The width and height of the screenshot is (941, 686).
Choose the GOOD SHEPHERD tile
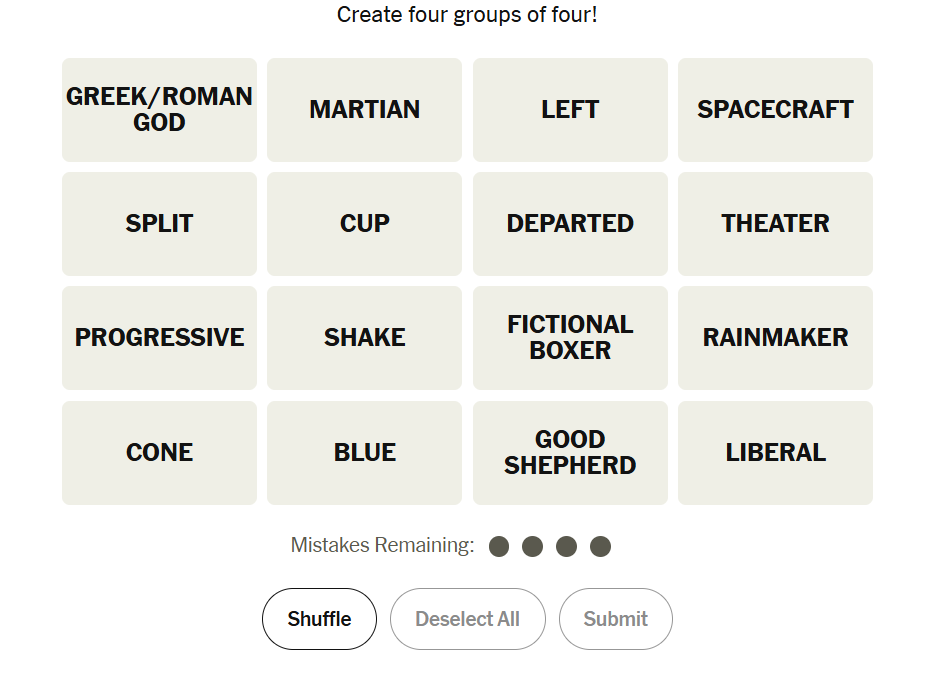coord(570,453)
